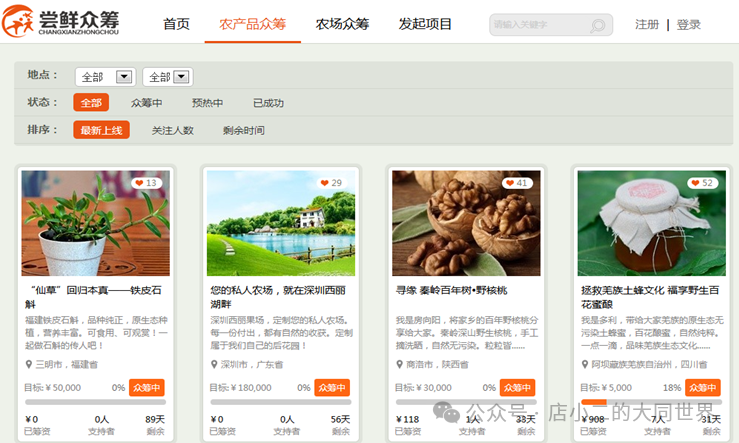
Task: Click the 深圳市，广东省 location text
Action: click(252, 364)
